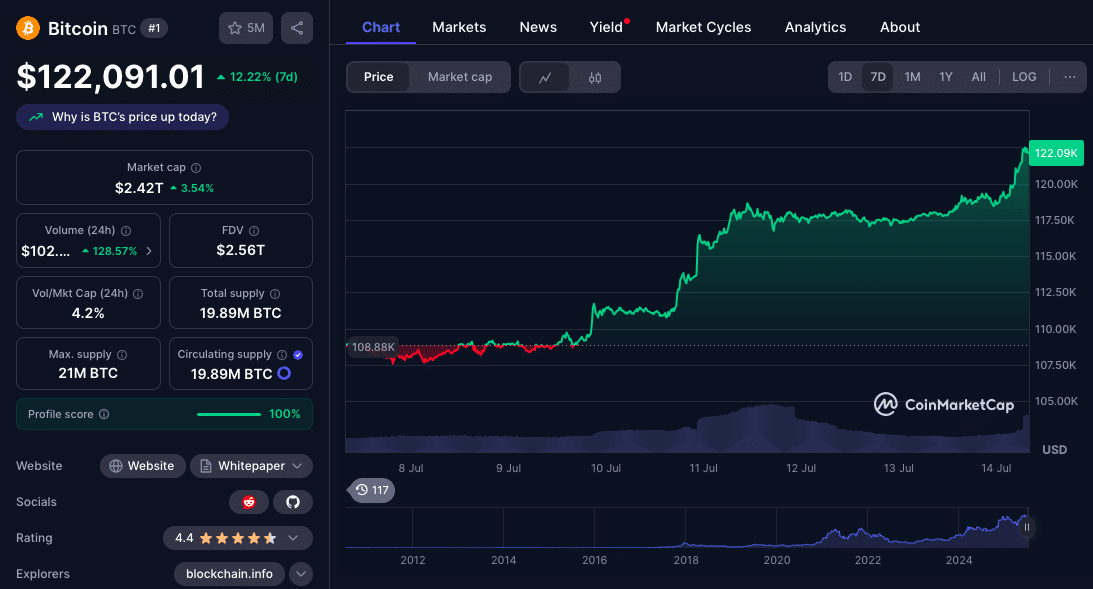Open the News tab
The height and width of the screenshot is (589, 1093).
pos(538,27)
